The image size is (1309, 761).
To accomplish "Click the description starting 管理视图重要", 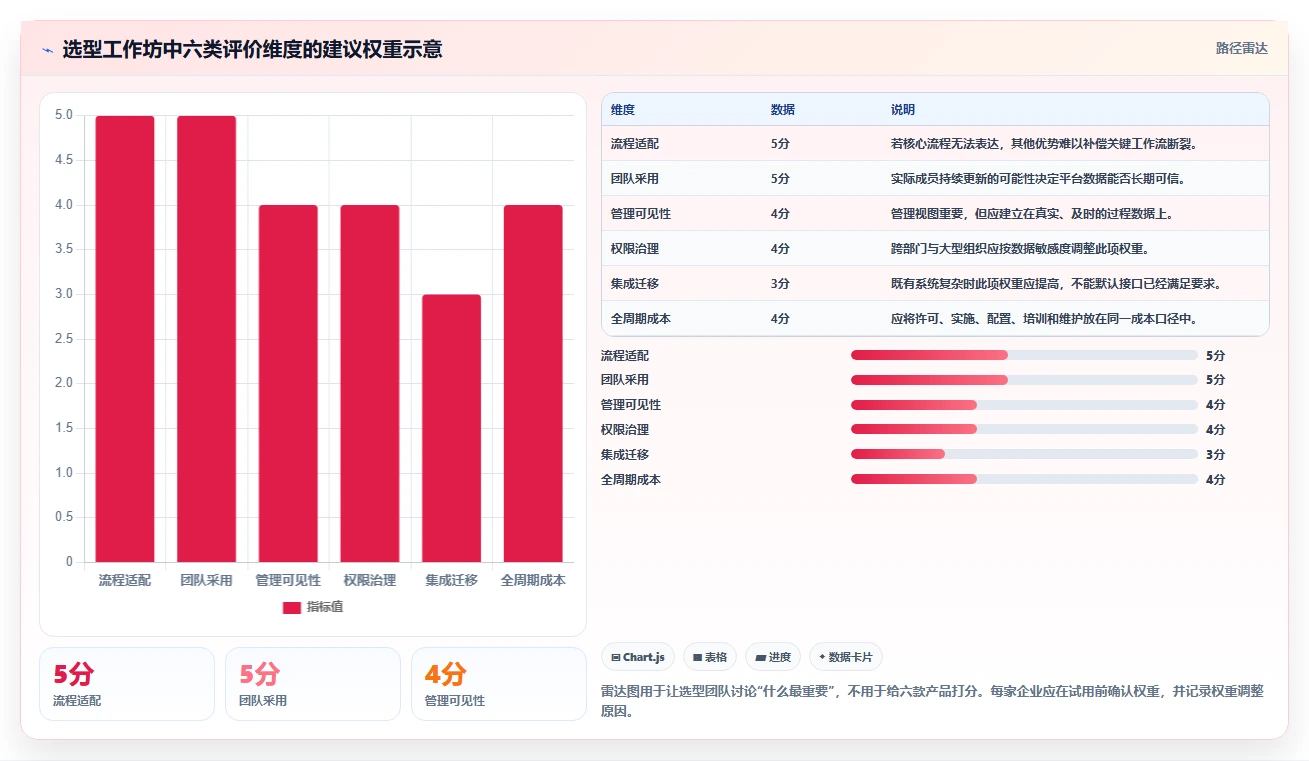I will click(1032, 214).
